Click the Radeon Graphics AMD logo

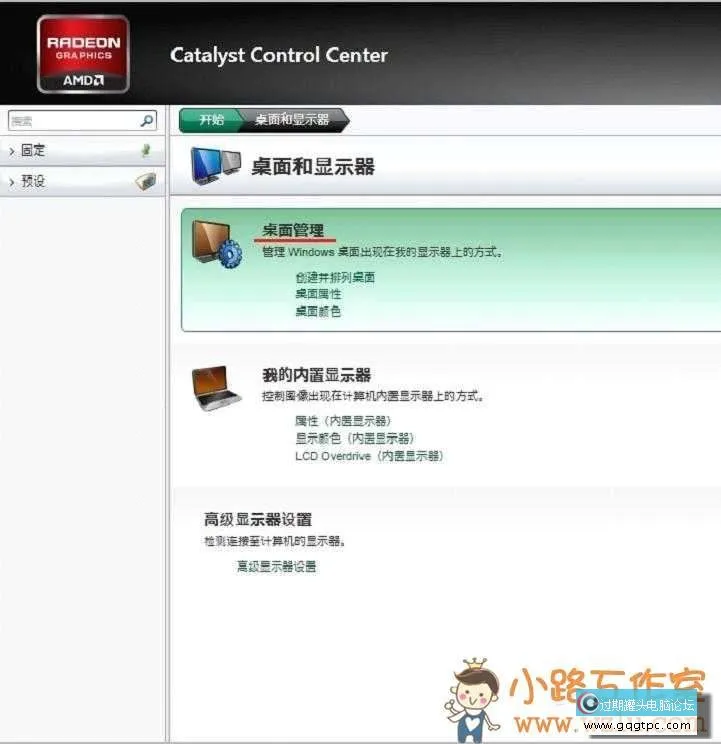tap(83, 54)
